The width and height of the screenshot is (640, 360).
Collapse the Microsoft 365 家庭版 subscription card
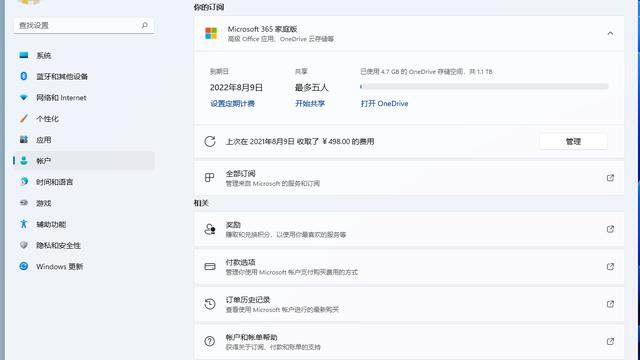click(610, 33)
